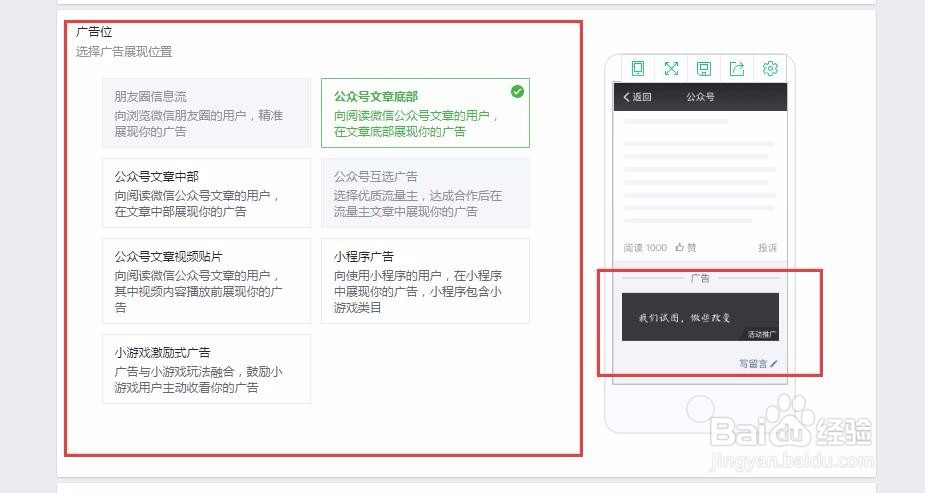Viewport: 925px width, 493px height.
Task: Pick the 公众号文章视频贴片 placement card
Action: 206,281
